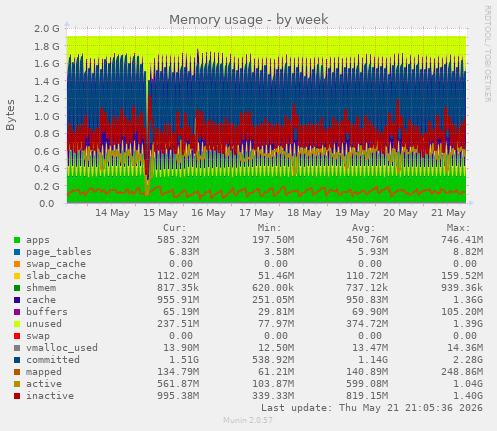Screen dimensions: 497x431
Task: Click the slab_cache min value 51.46M
Action: pos(276,276)
